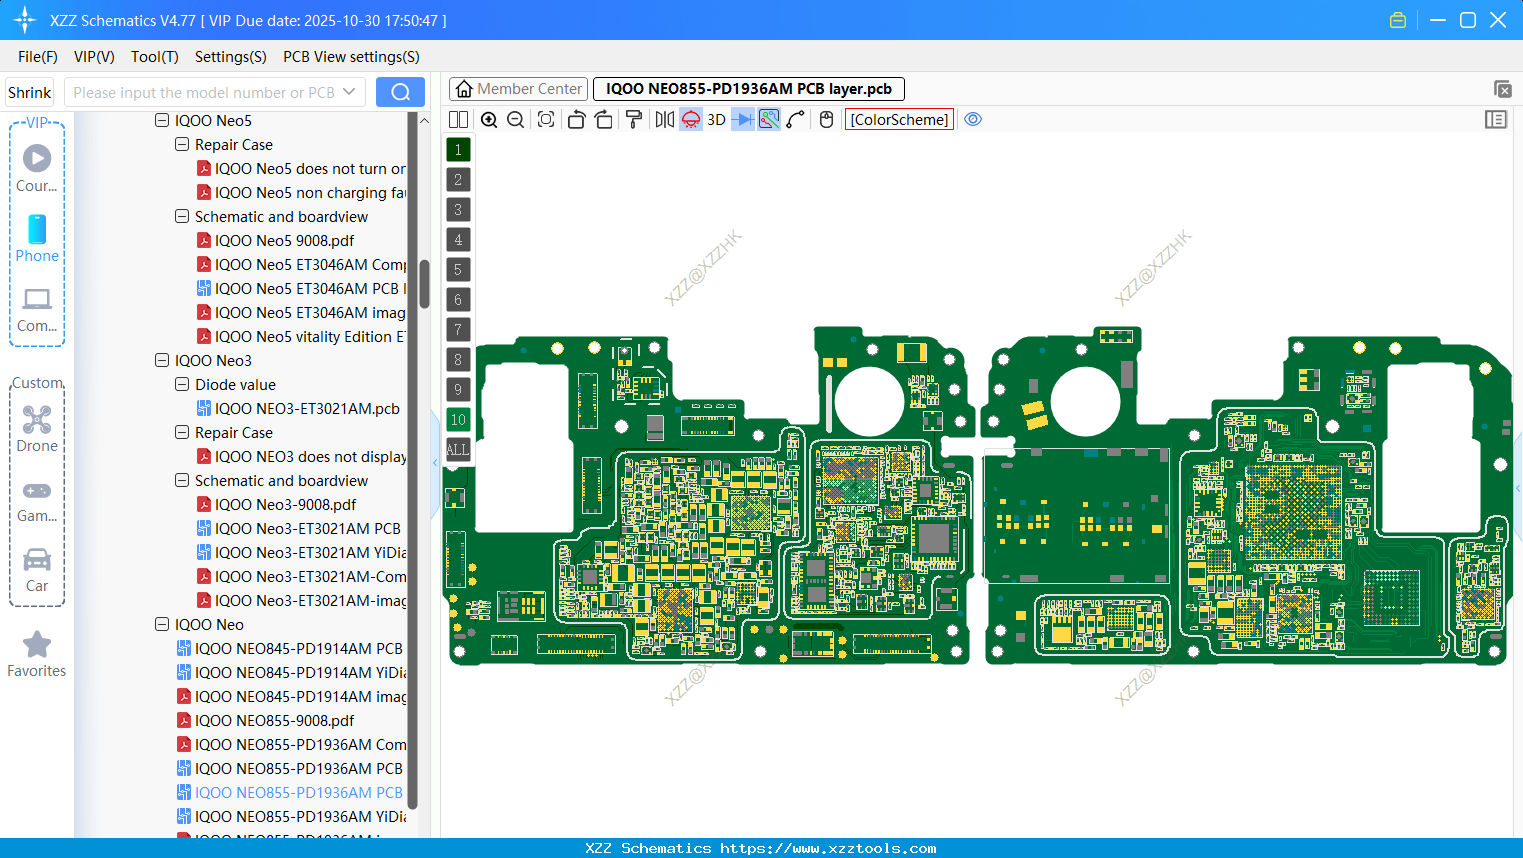
Task: Open the dual-pane split view tool
Action: [457, 119]
